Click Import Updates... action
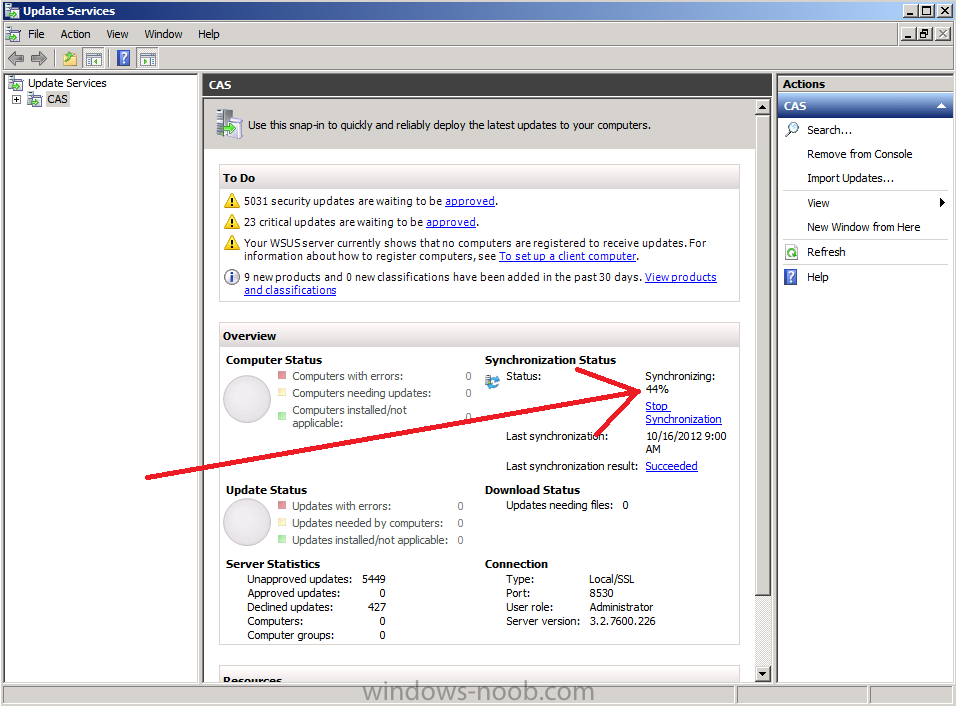 [850, 178]
